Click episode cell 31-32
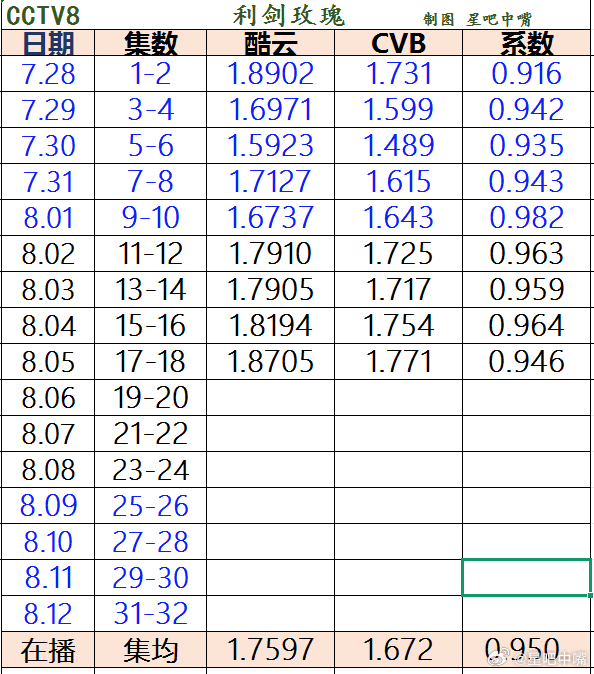The width and height of the screenshot is (594, 674). 150,613
